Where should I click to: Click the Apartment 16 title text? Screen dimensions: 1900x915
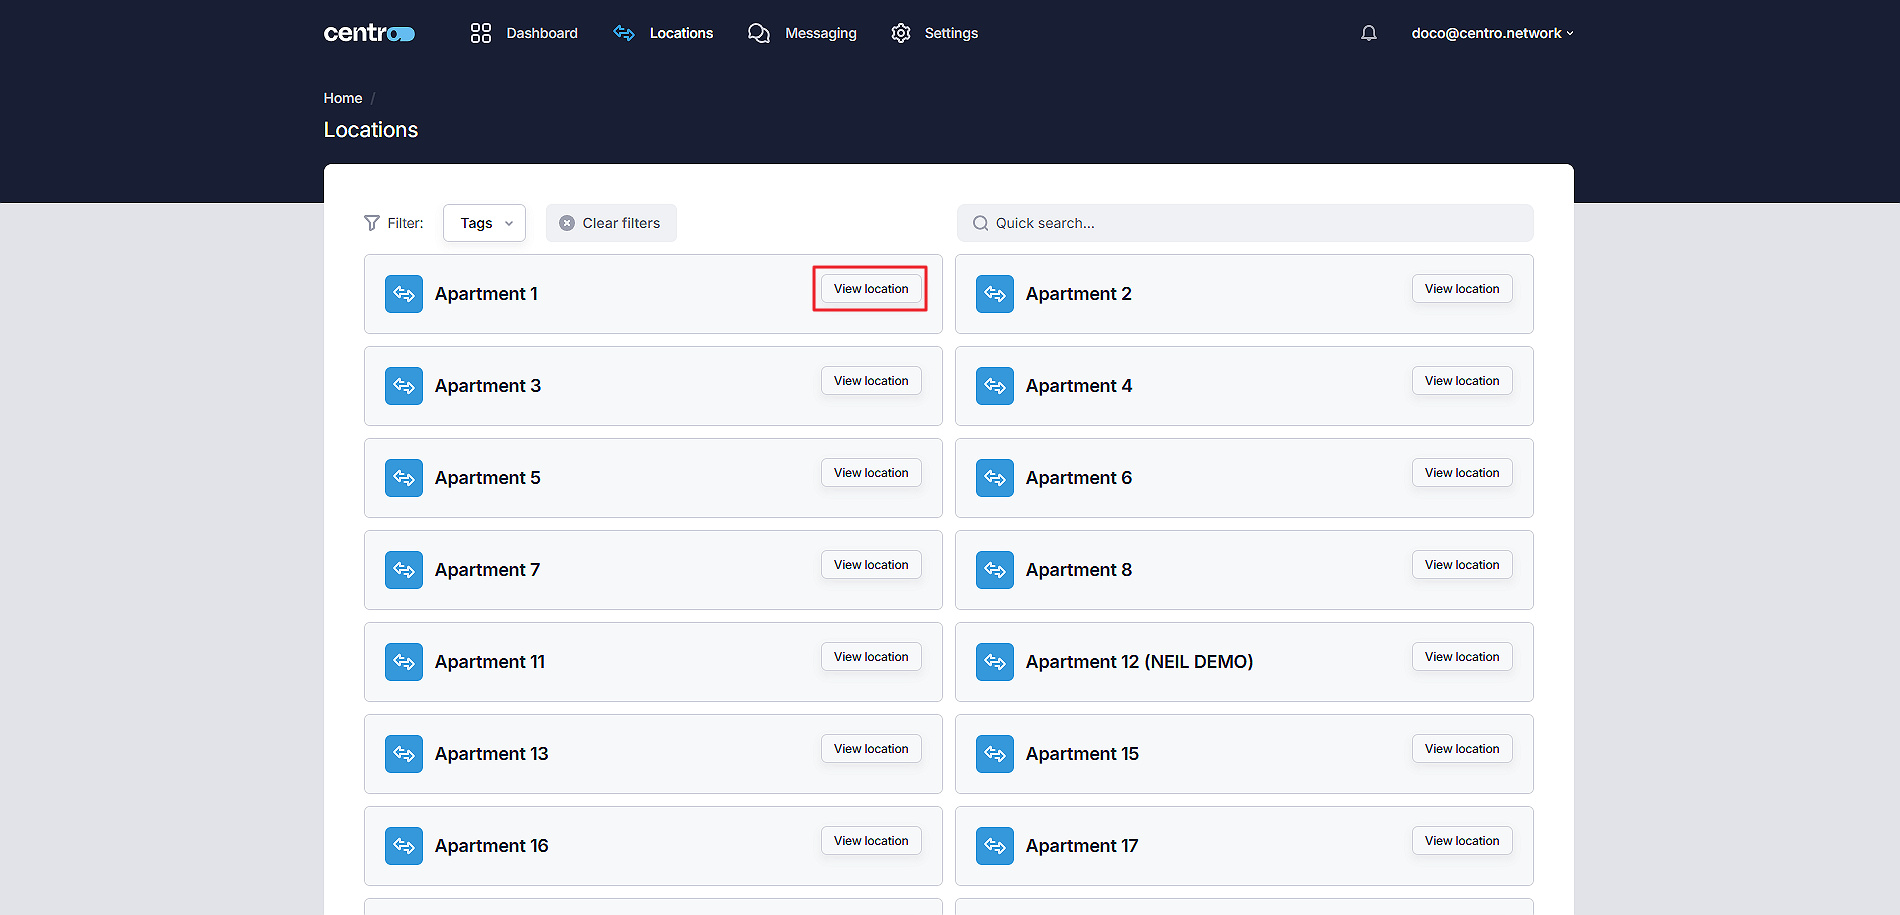491,846
